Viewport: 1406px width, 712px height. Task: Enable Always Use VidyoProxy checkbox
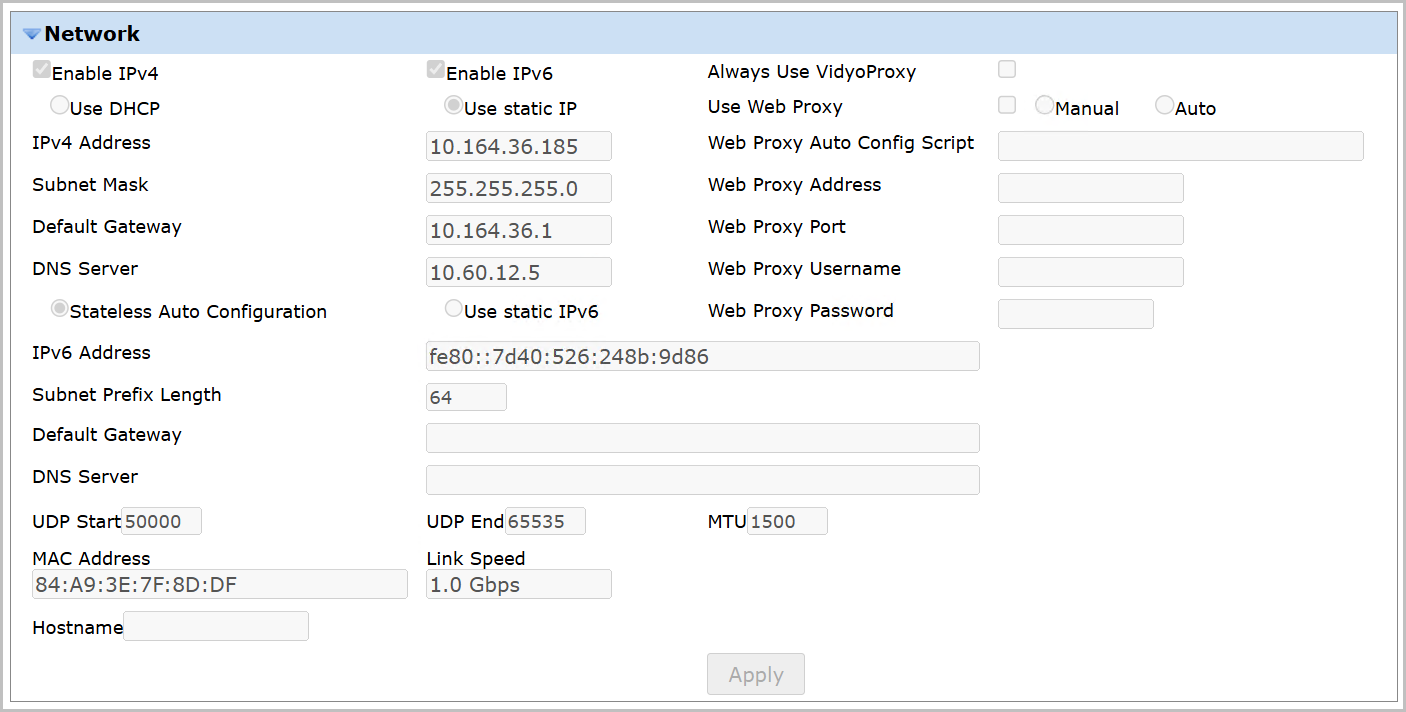tap(1007, 69)
